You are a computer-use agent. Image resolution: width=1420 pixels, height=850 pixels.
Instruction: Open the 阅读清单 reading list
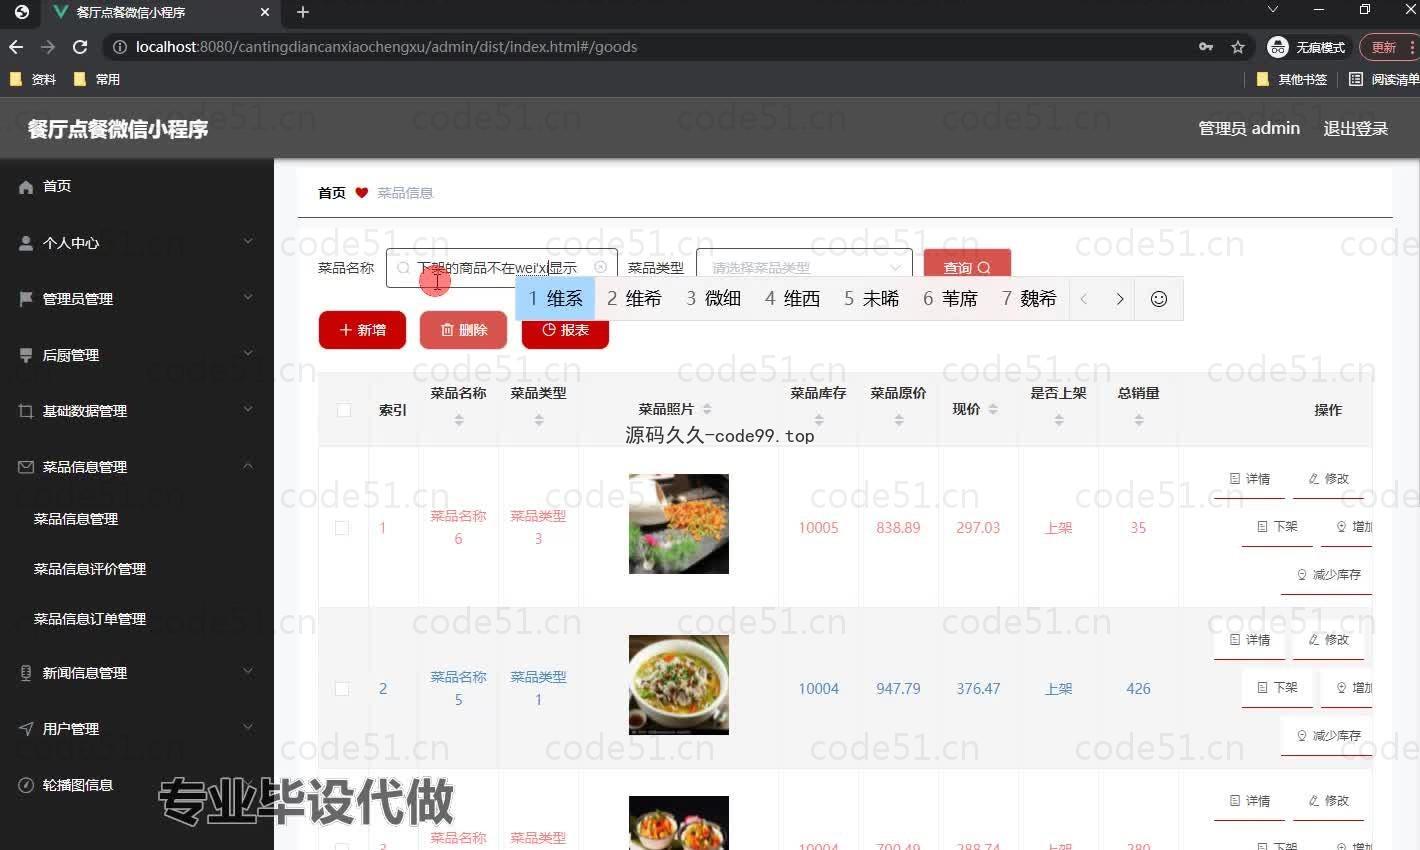(1384, 79)
